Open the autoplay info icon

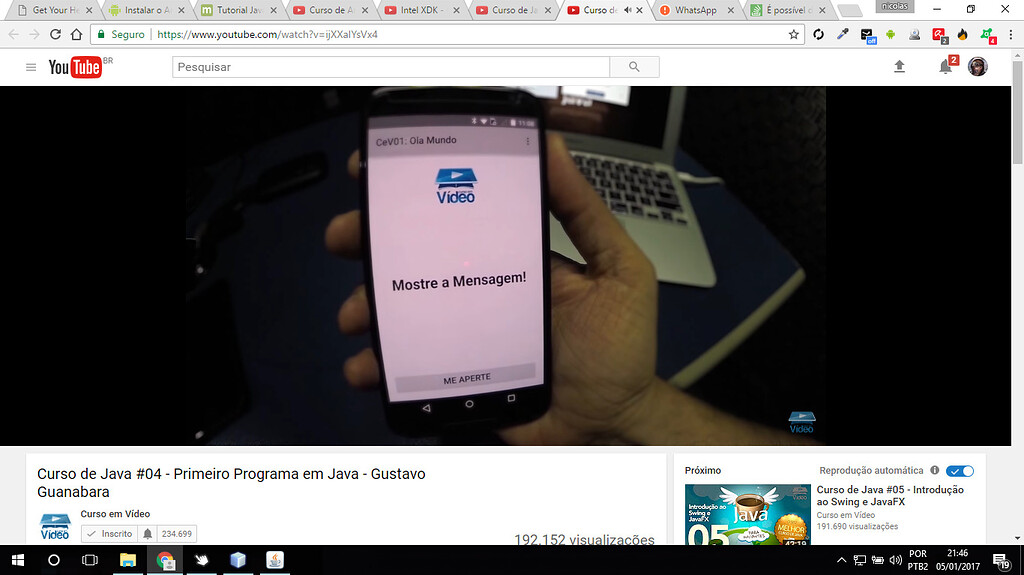[935, 470]
